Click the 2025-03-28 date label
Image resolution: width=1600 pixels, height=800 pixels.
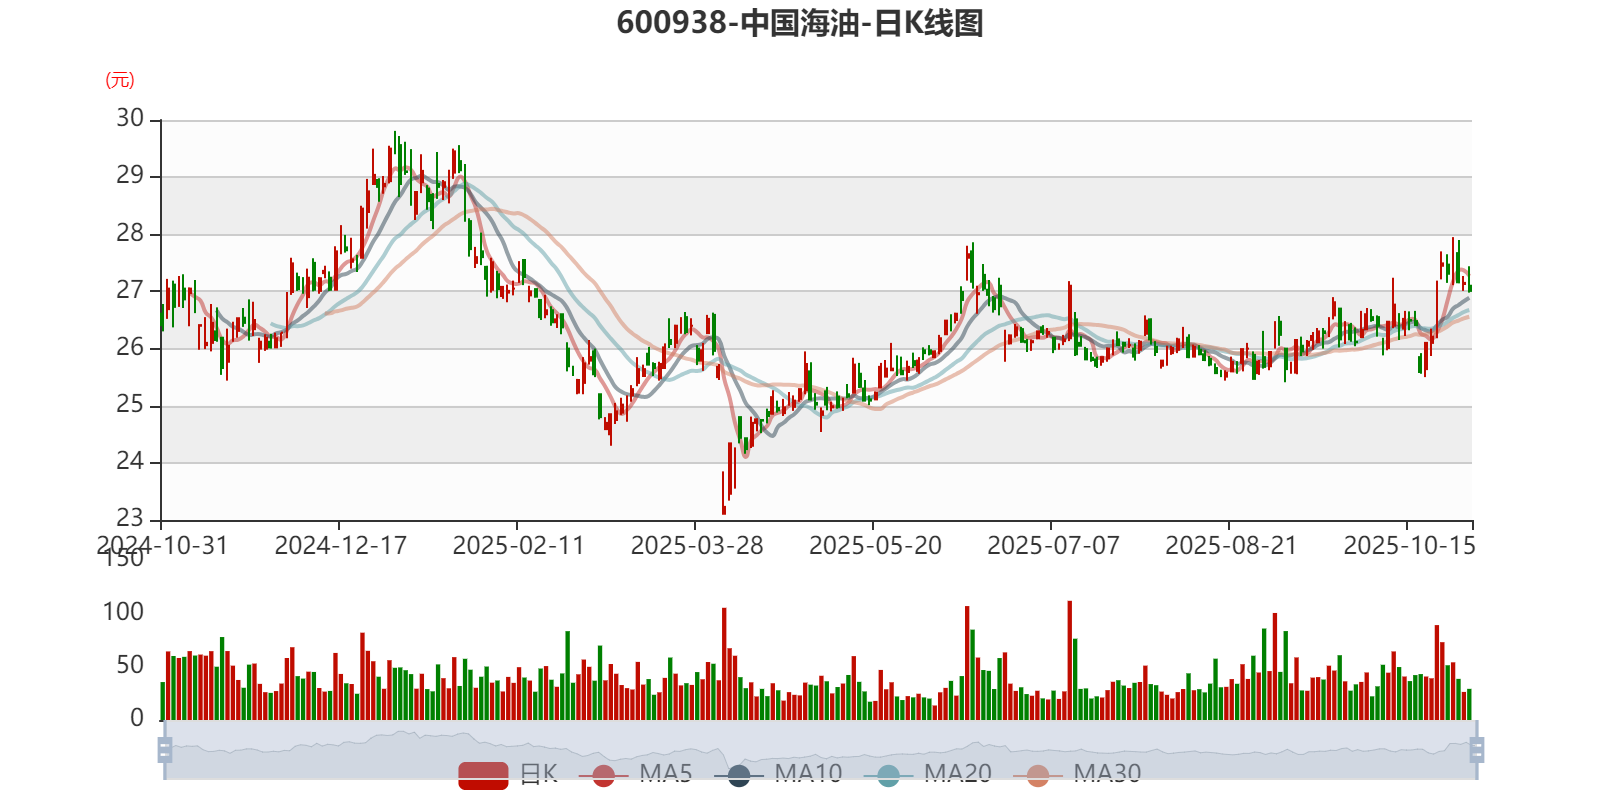(696, 545)
